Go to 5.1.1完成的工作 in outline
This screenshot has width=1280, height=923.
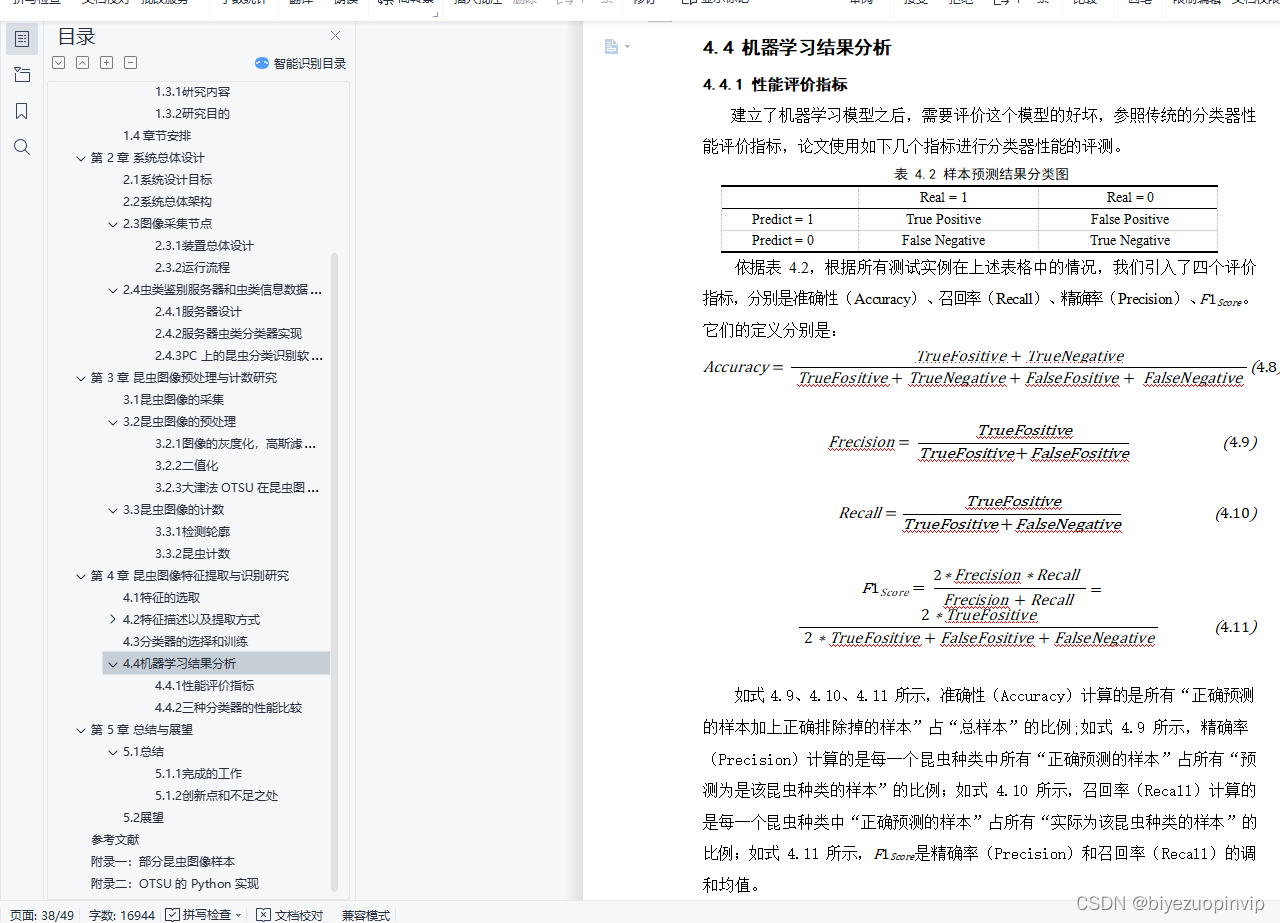[198, 774]
